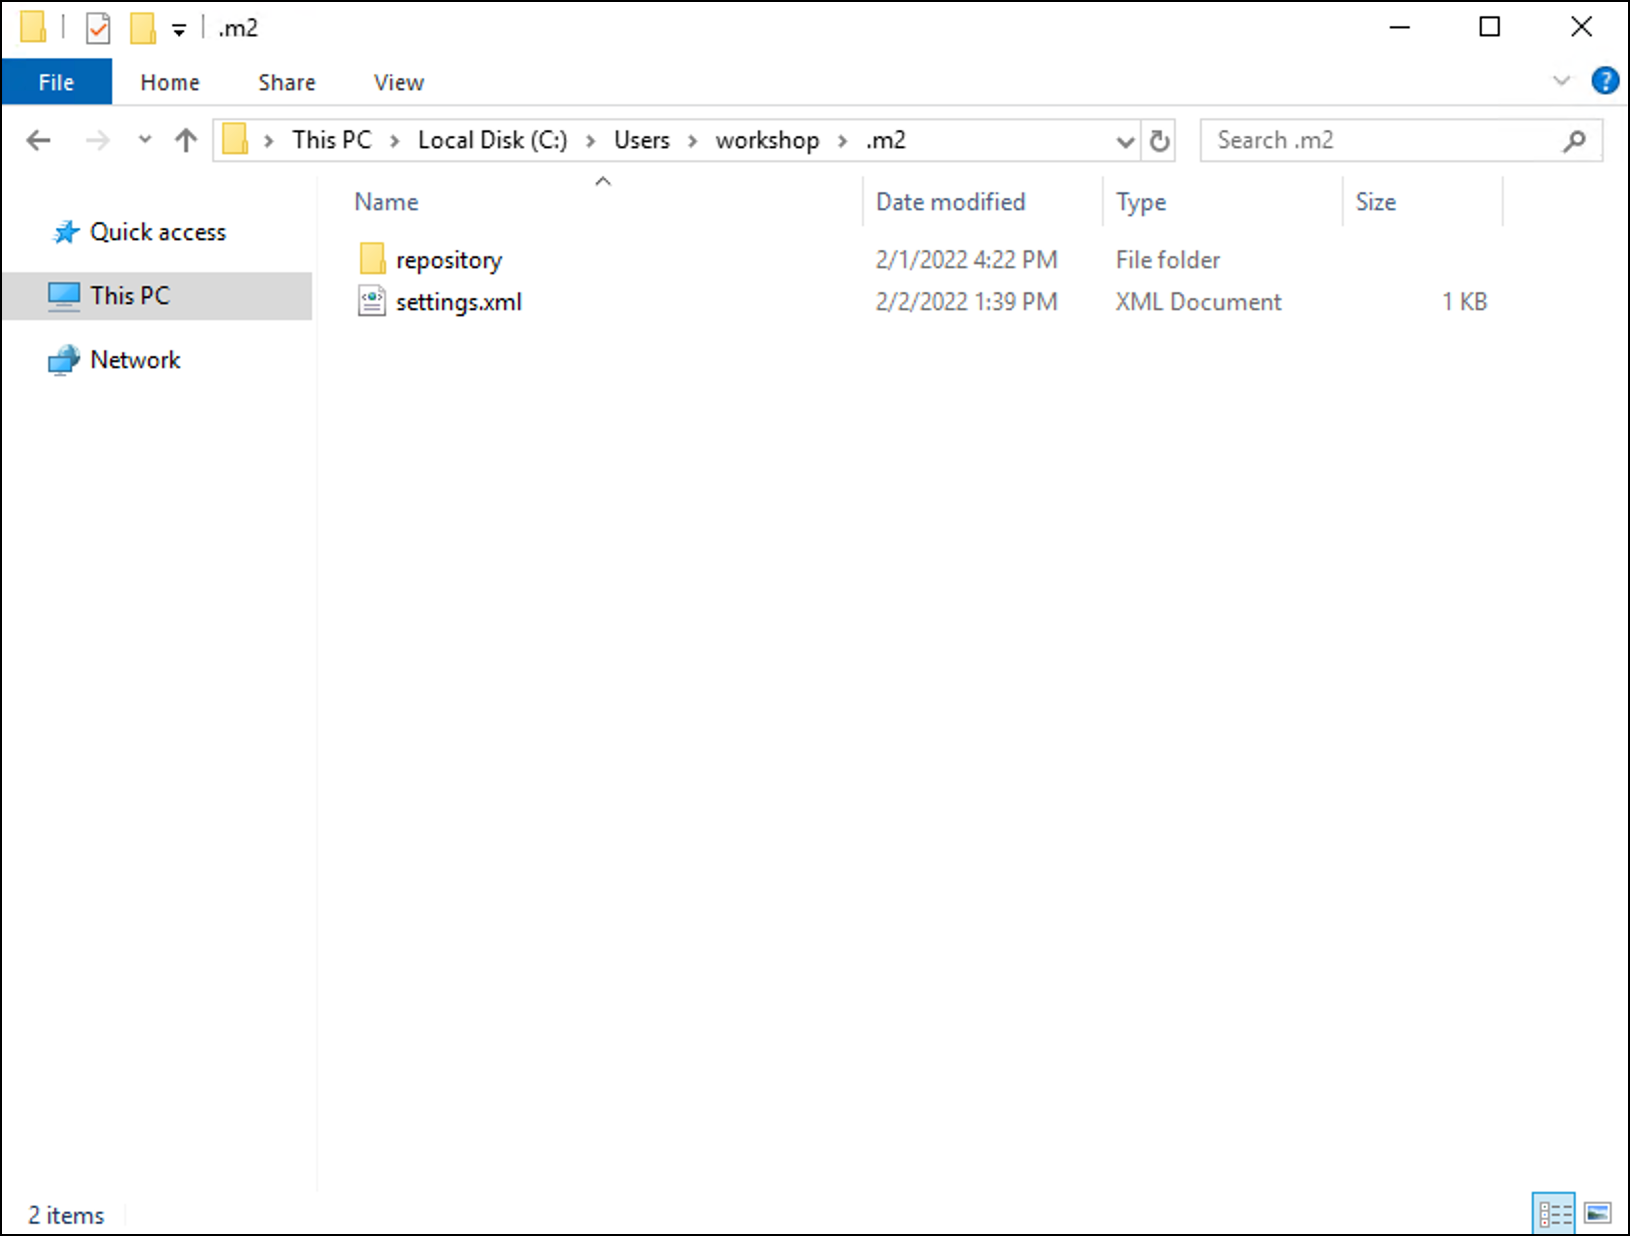Viewport: 1630px width, 1236px height.
Task: Click the Properties icon in quick access toolbar
Action: click(98, 28)
